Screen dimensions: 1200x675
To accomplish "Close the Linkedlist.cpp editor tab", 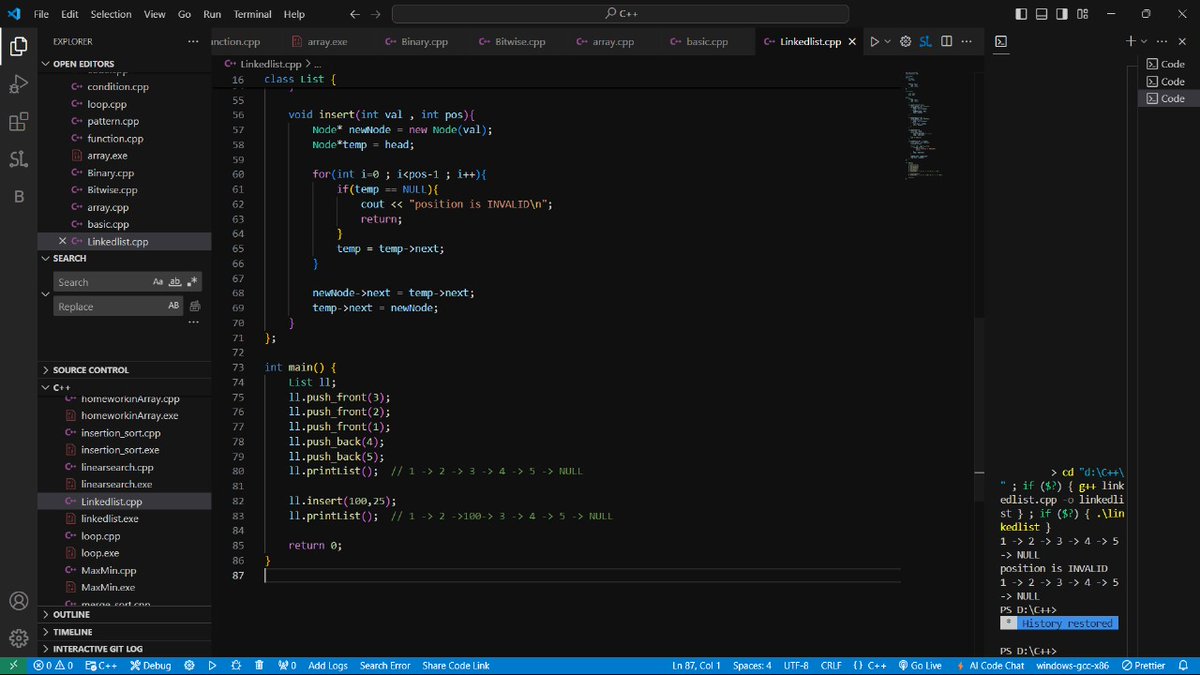I will pyautogui.click(x=852, y=42).
